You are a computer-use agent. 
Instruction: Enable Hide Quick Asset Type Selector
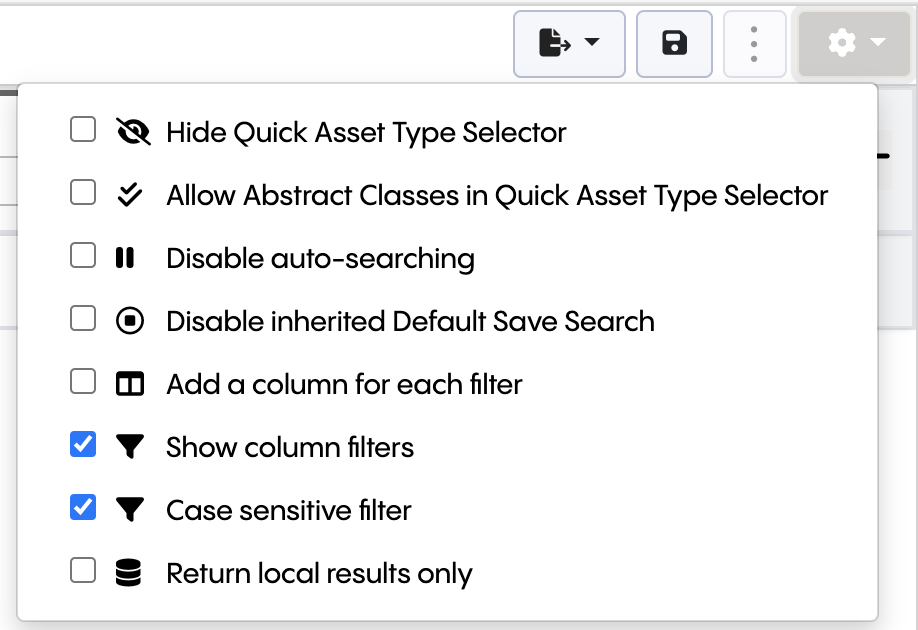(83, 128)
